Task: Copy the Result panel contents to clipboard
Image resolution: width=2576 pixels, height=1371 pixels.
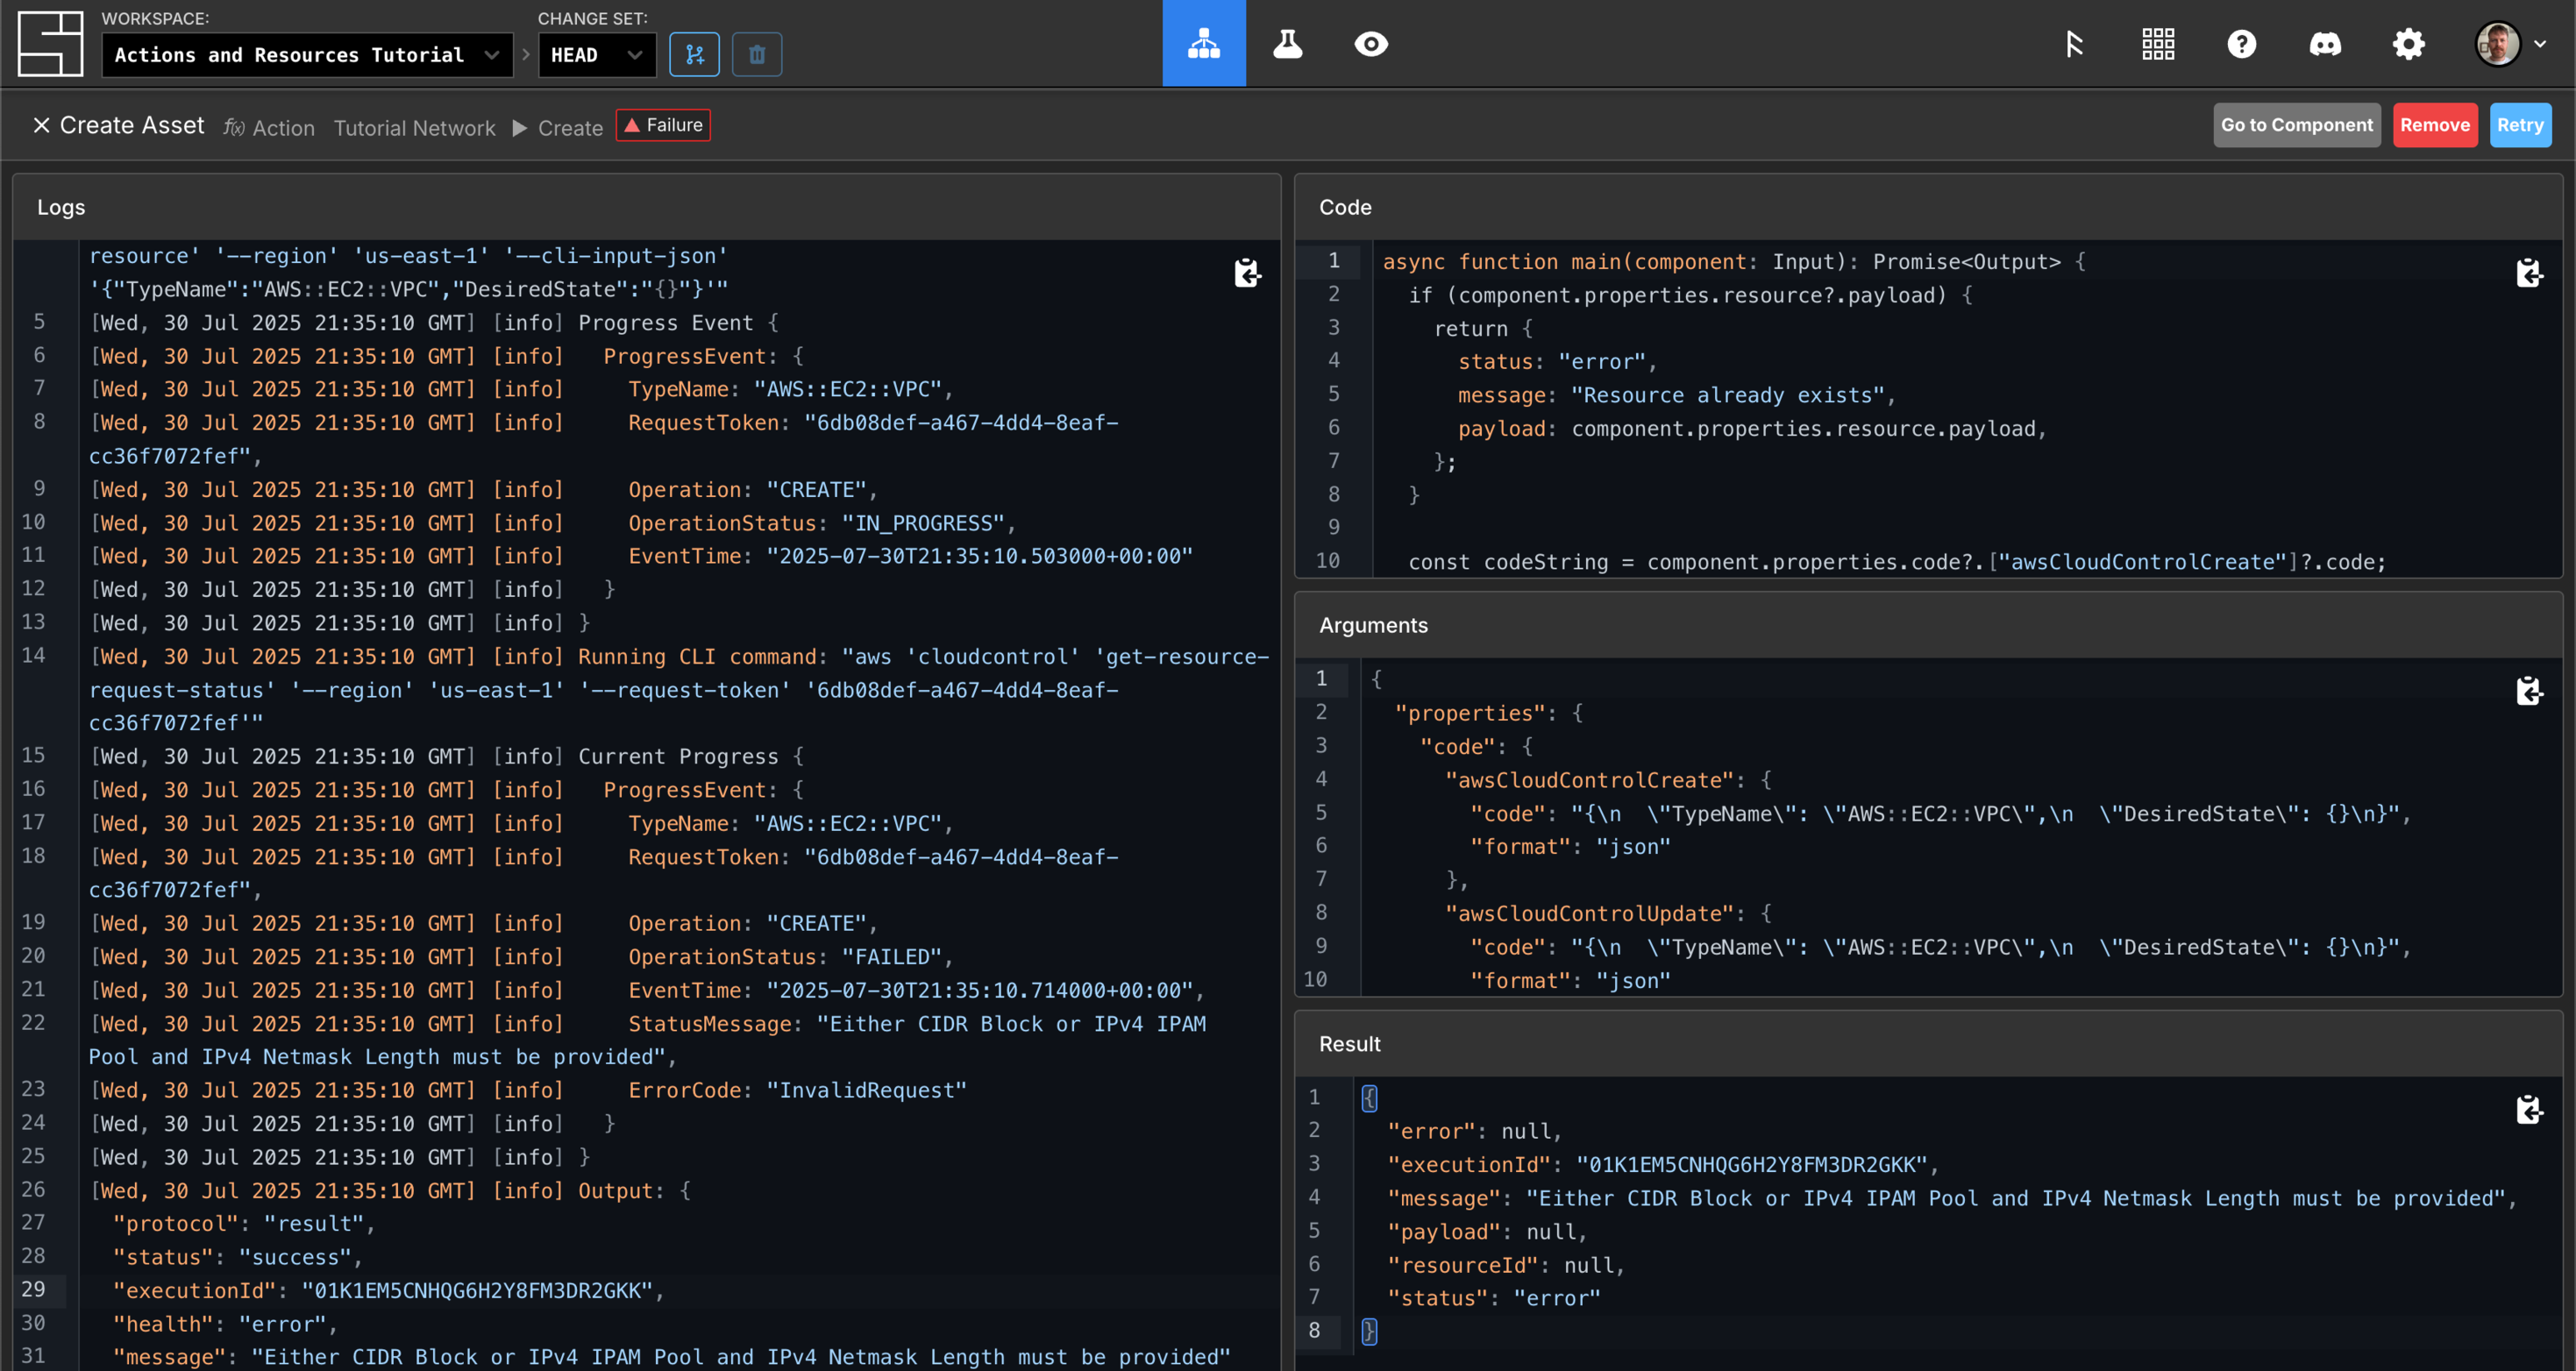Action: 2529,1109
